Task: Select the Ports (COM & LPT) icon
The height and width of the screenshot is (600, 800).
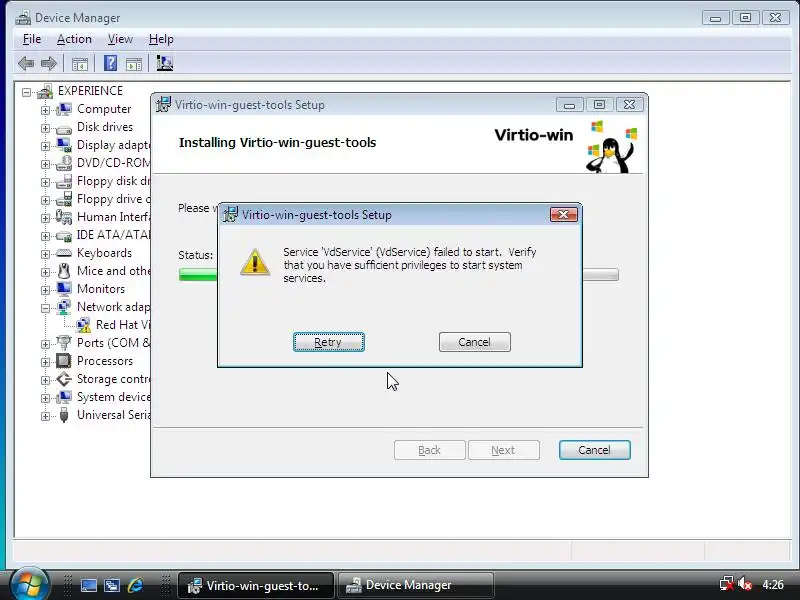Action: coord(64,342)
